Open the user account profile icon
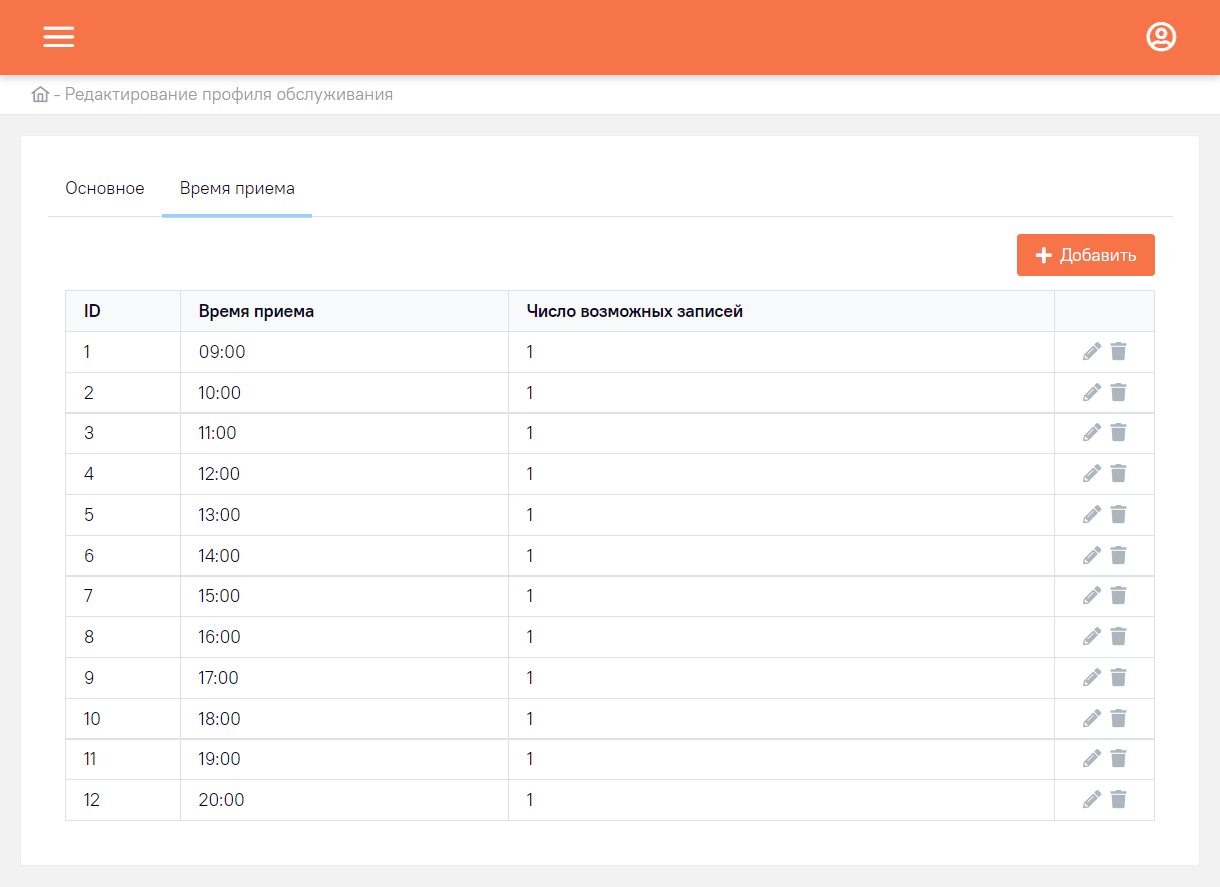Image resolution: width=1220 pixels, height=887 pixels. click(x=1161, y=37)
